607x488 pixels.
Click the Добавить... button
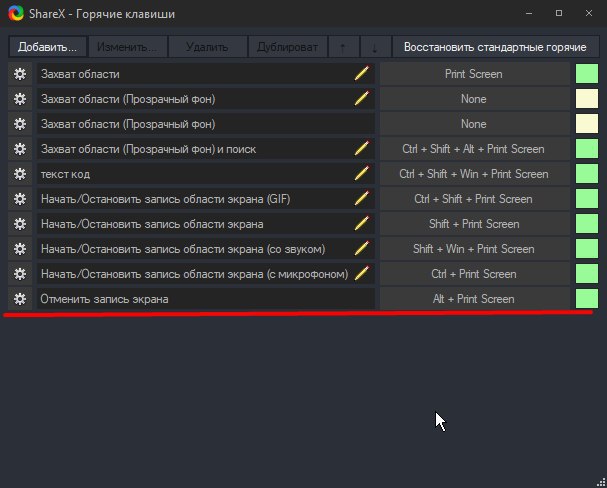48,47
